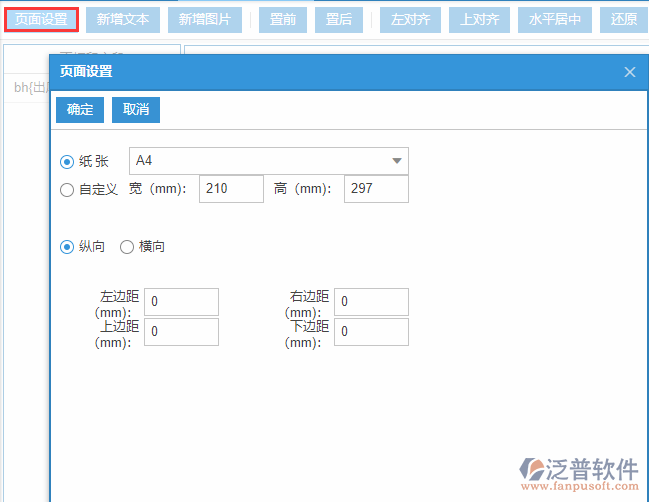Click the 置前 toolbar button
The height and width of the screenshot is (502, 649).
pos(283,19)
